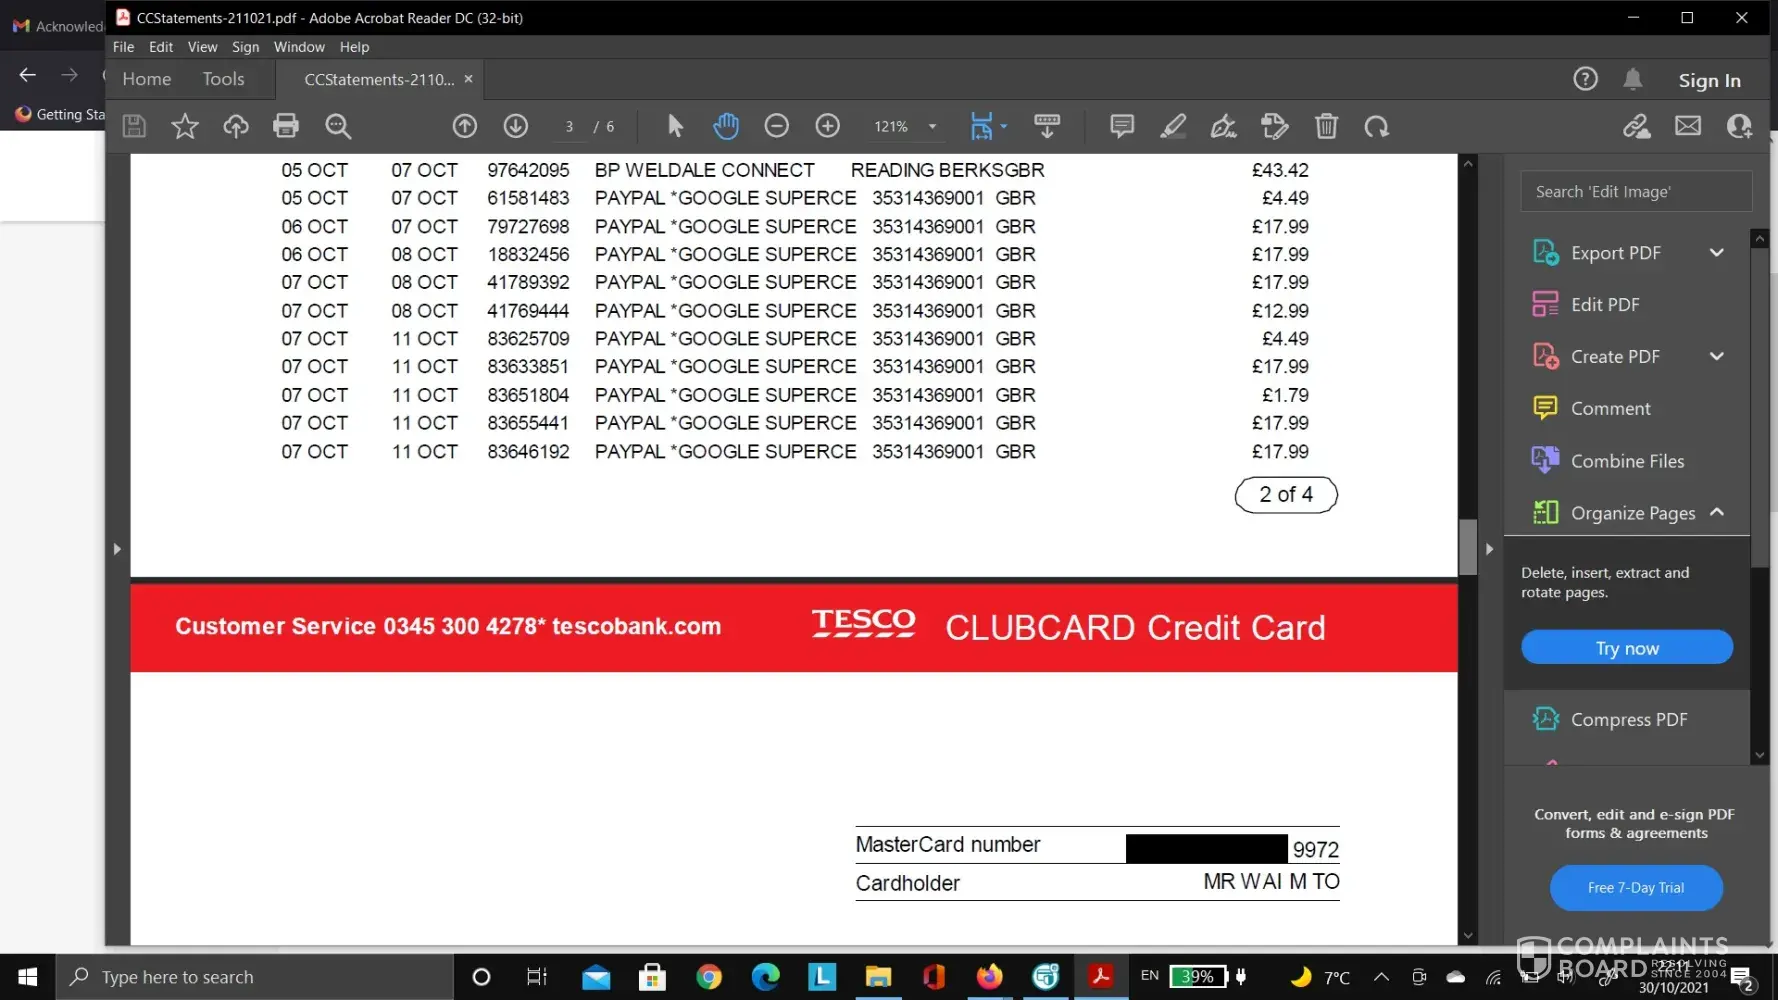
Task: Upload the file to cloud
Action: (236, 126)
